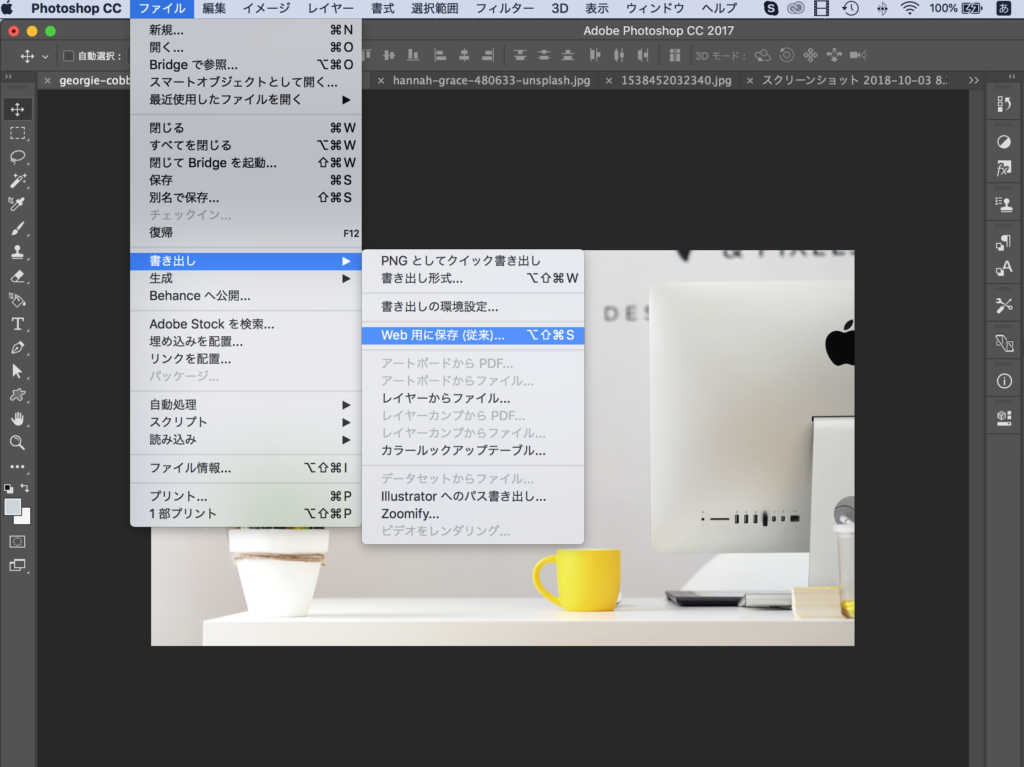Close the 1538452032340.jpg tab

[x=609, y=80]
